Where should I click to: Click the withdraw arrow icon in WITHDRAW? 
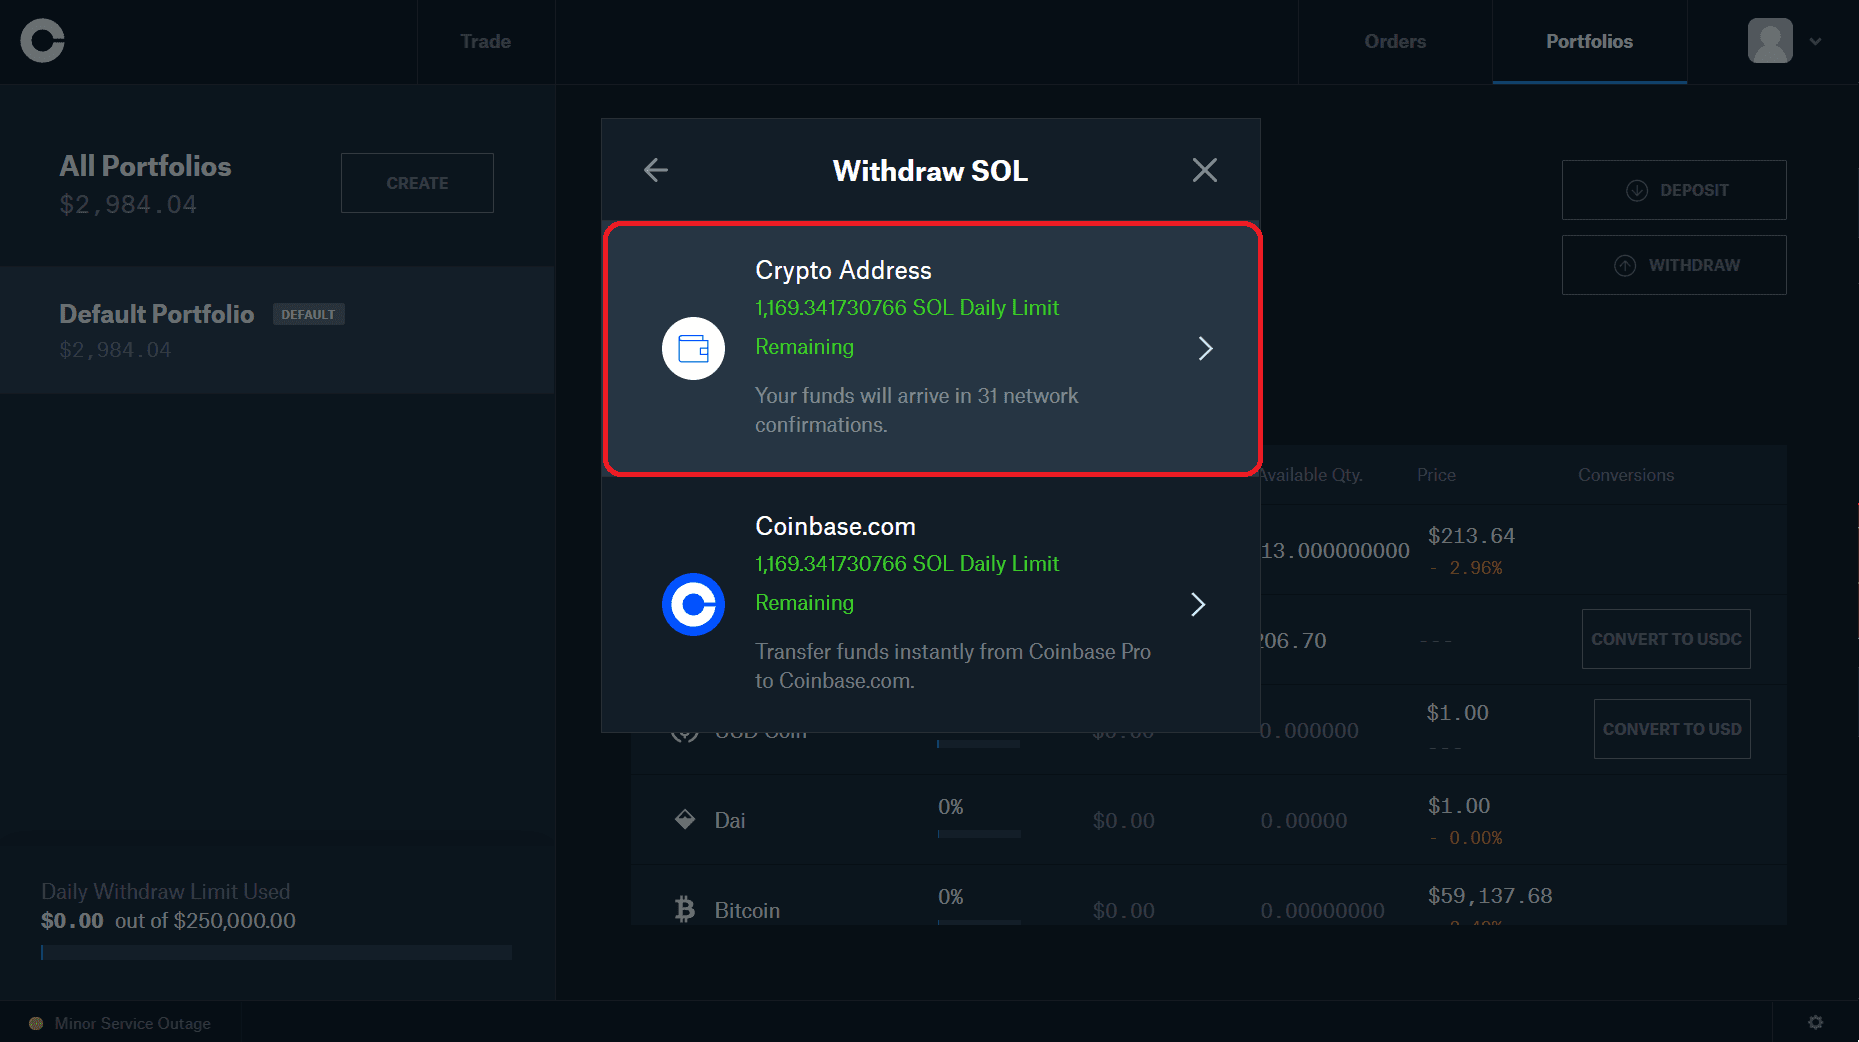[1625, 265]
